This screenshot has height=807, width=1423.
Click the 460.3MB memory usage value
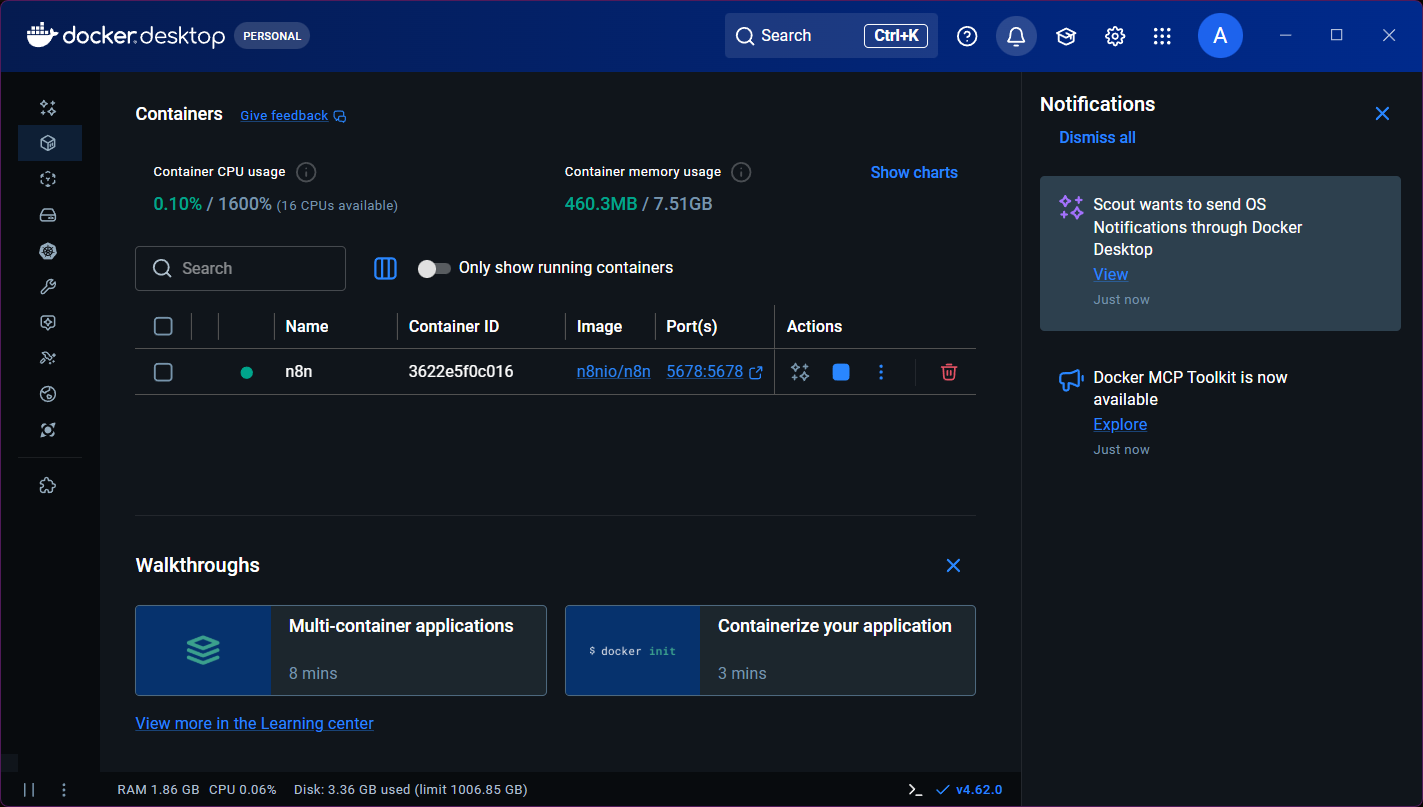(600, 204)
